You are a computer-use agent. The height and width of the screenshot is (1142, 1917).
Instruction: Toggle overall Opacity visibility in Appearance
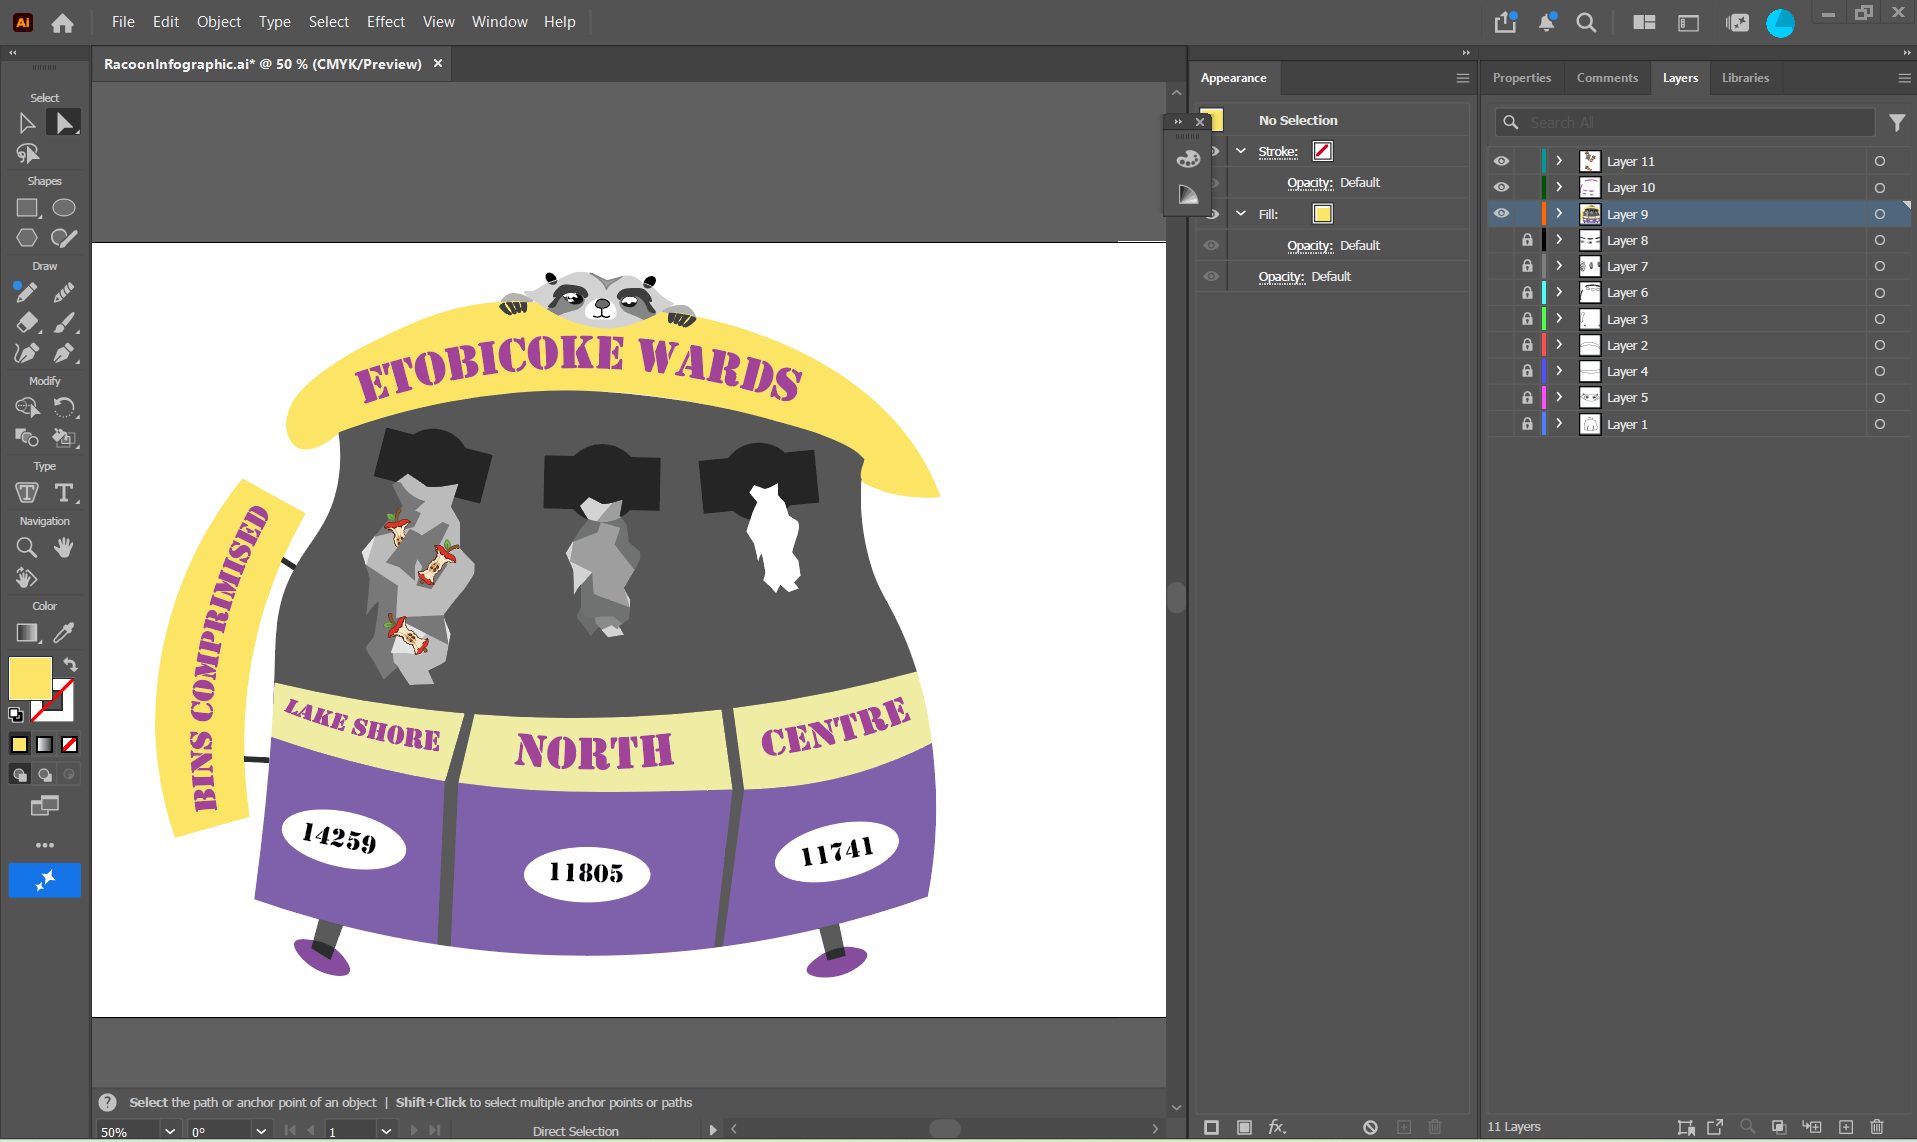pyautogui.click(x=1211, y=276)
